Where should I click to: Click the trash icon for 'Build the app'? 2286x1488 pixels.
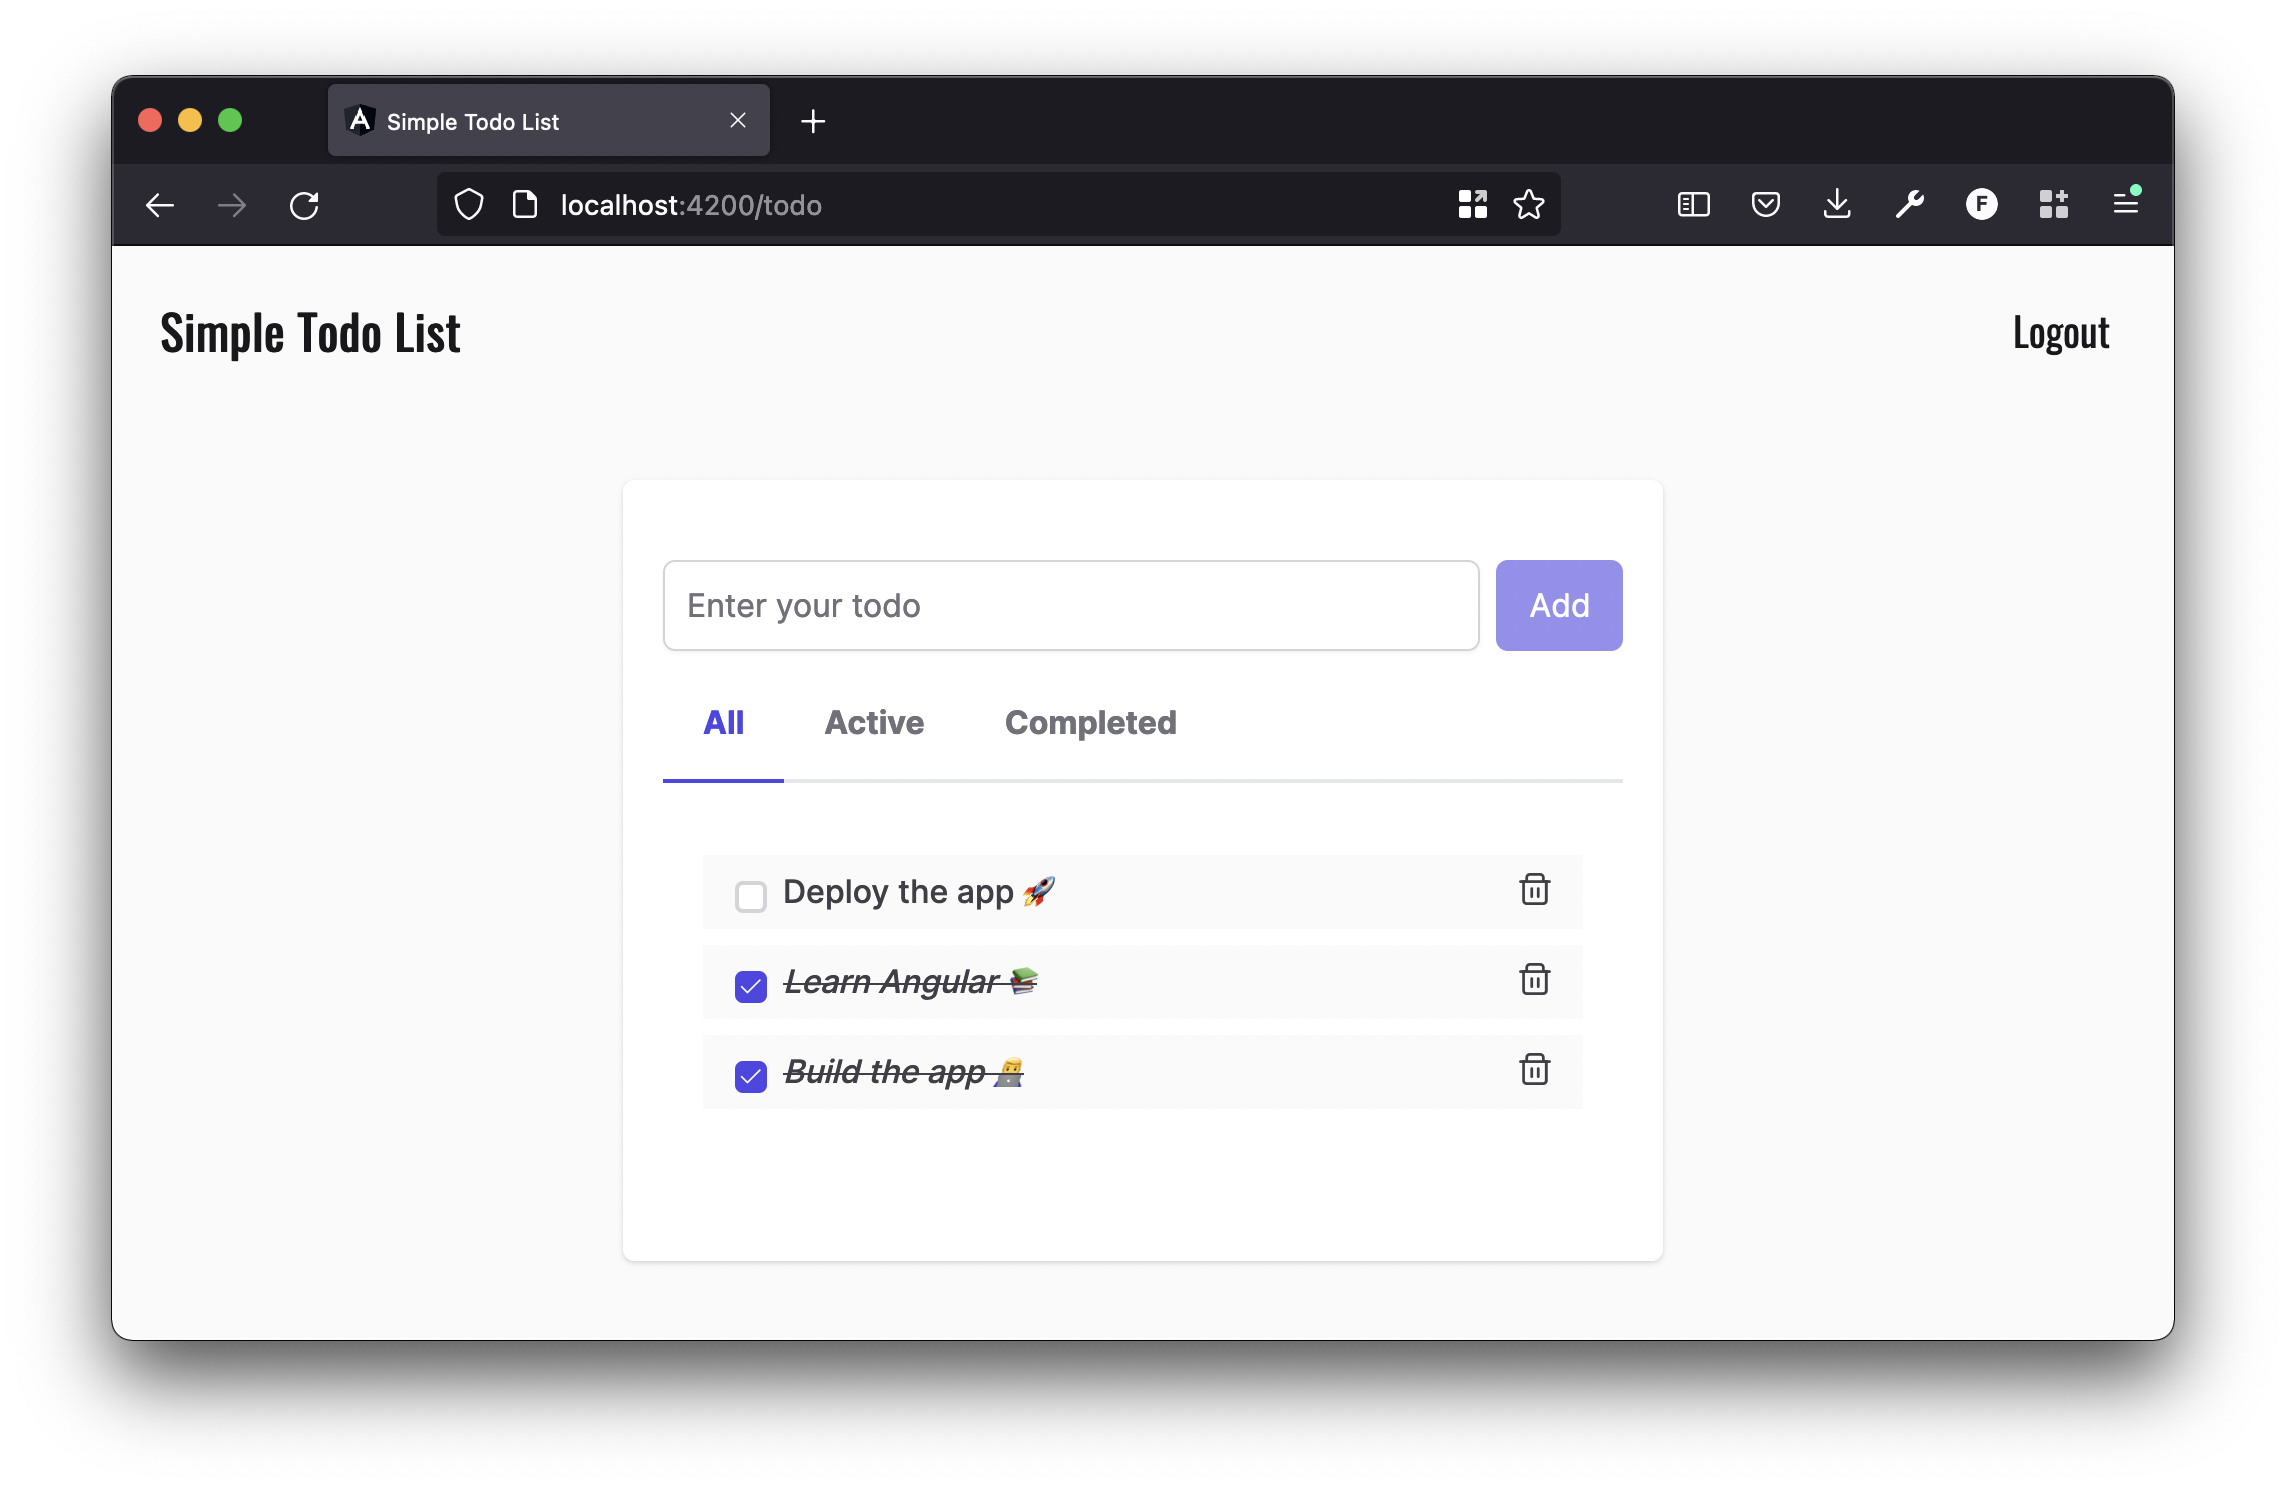[1534, 1069]
